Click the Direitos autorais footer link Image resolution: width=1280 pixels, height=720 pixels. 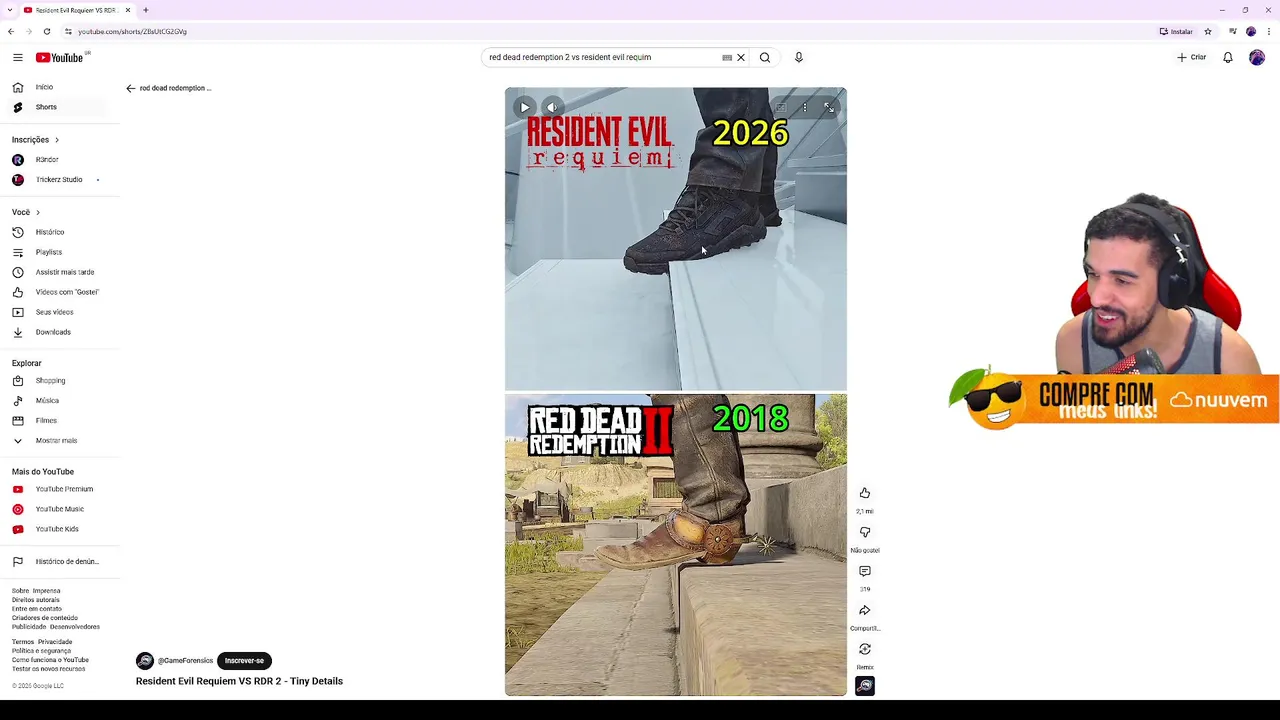[36, 600]
